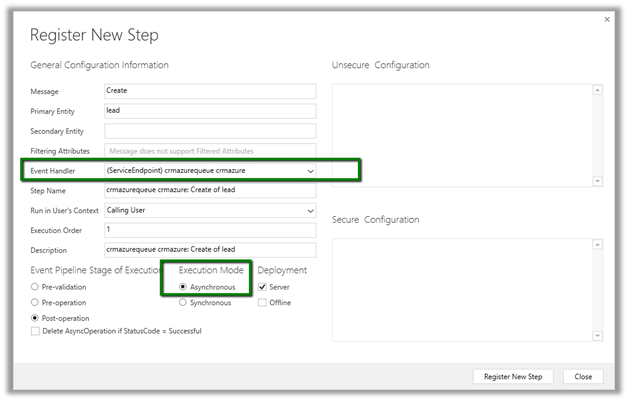Click into the Message input field

pos(209,91)
